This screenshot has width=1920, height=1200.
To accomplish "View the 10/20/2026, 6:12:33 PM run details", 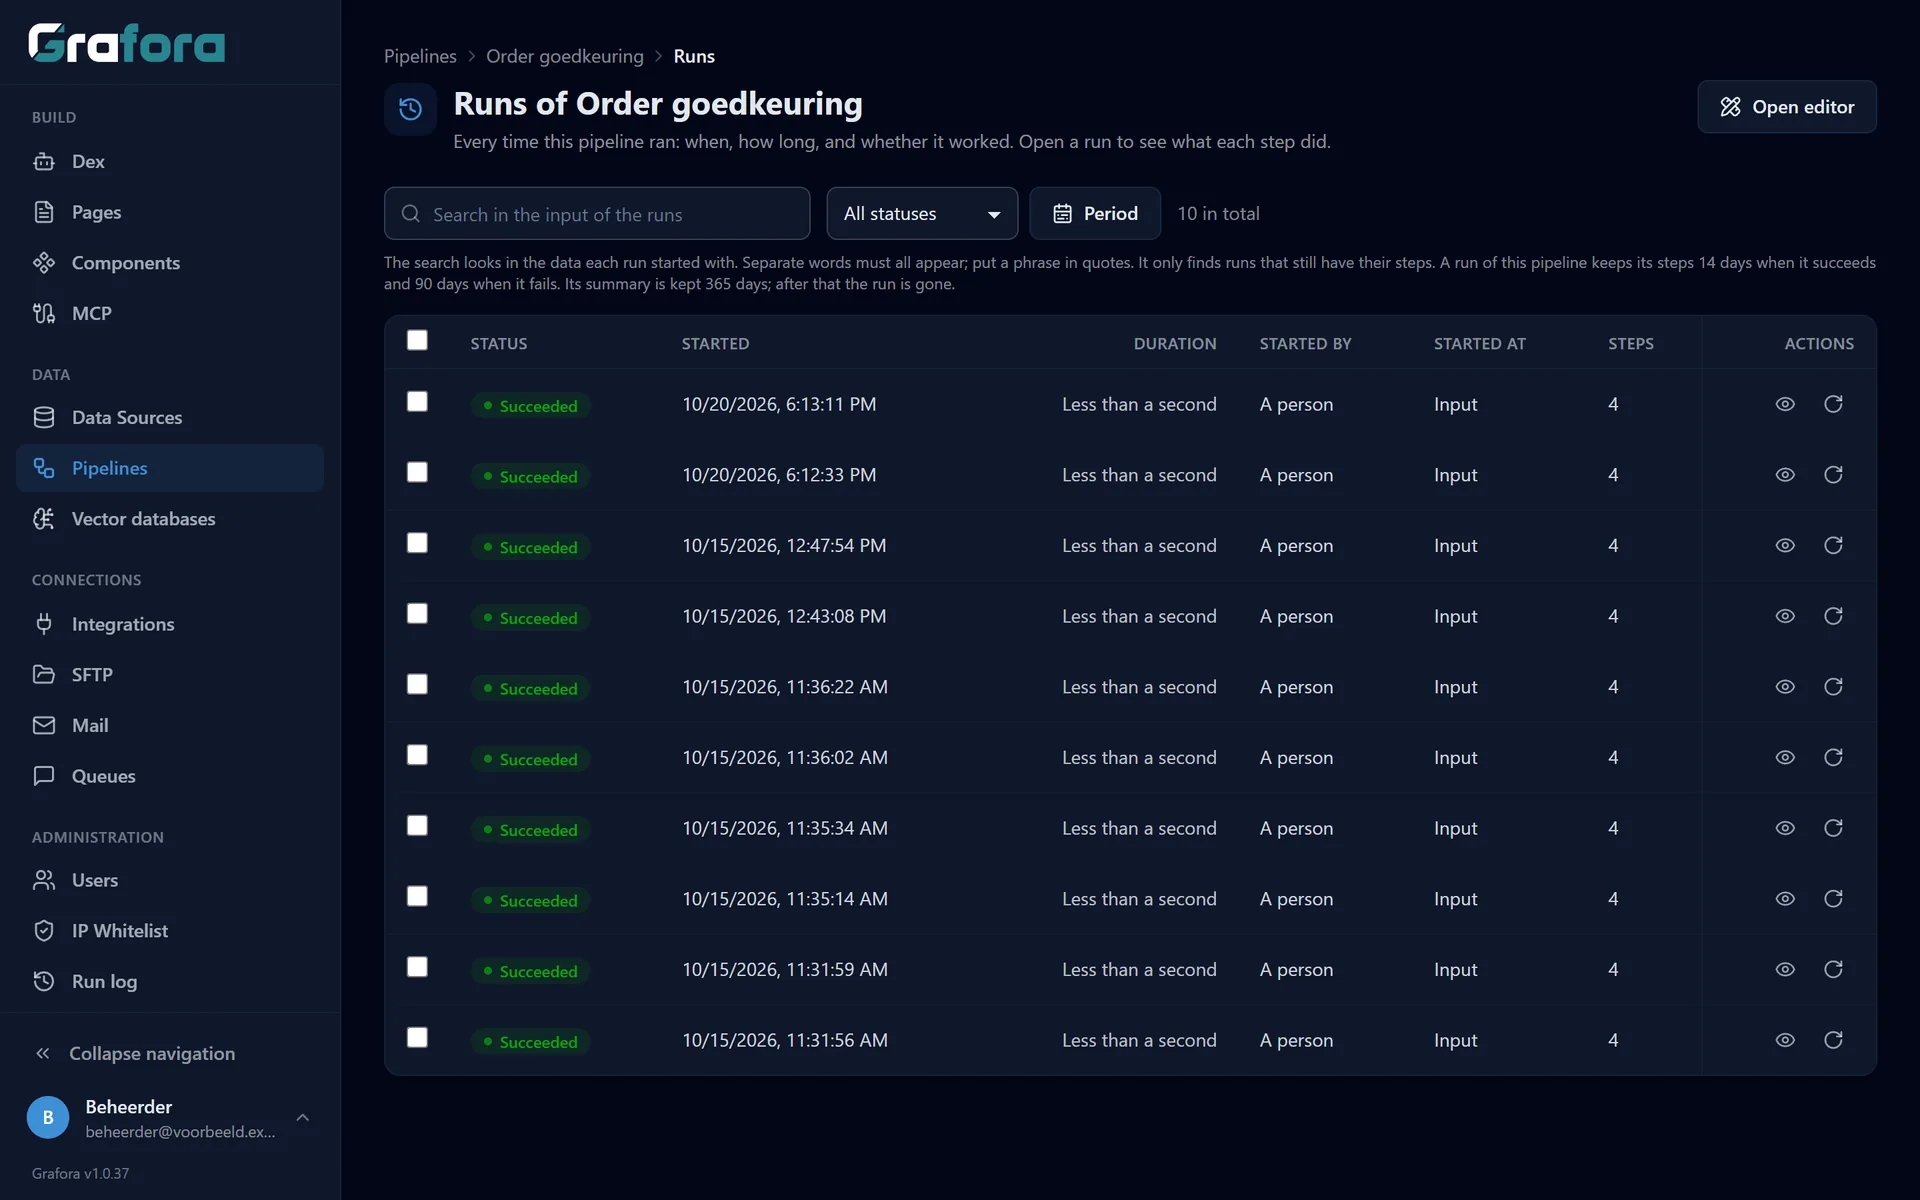I will click(x=1785, y=475).
